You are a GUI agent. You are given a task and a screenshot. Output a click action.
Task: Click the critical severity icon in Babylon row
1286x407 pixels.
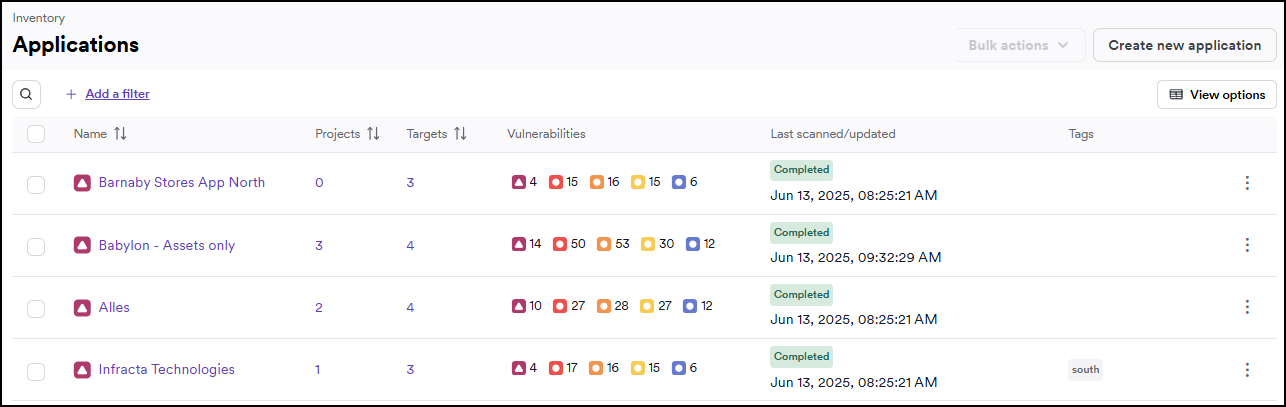[519, 244]
